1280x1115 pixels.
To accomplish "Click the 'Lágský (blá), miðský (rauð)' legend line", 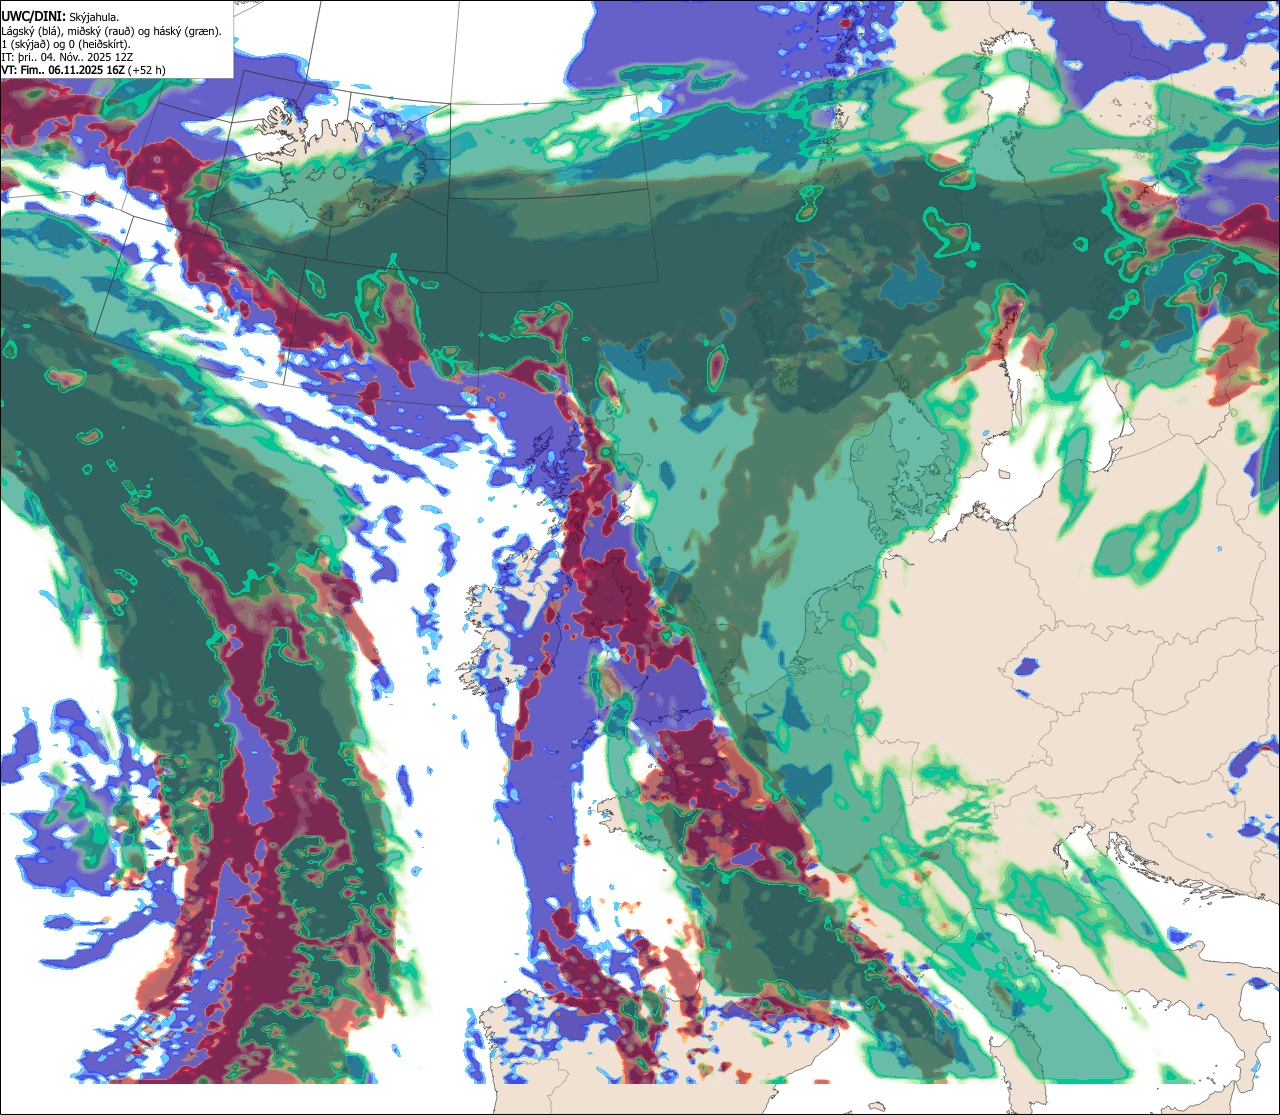I will [x=112, y=31].
